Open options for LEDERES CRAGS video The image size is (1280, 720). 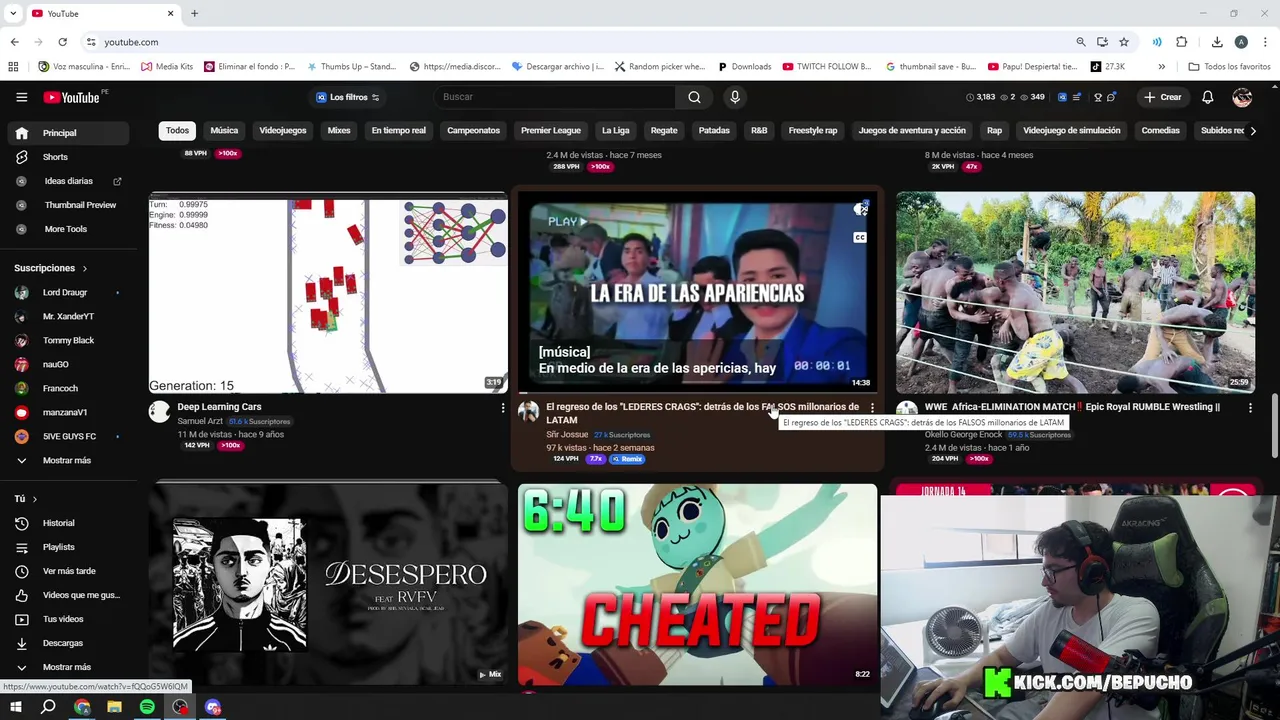(872, 408)
